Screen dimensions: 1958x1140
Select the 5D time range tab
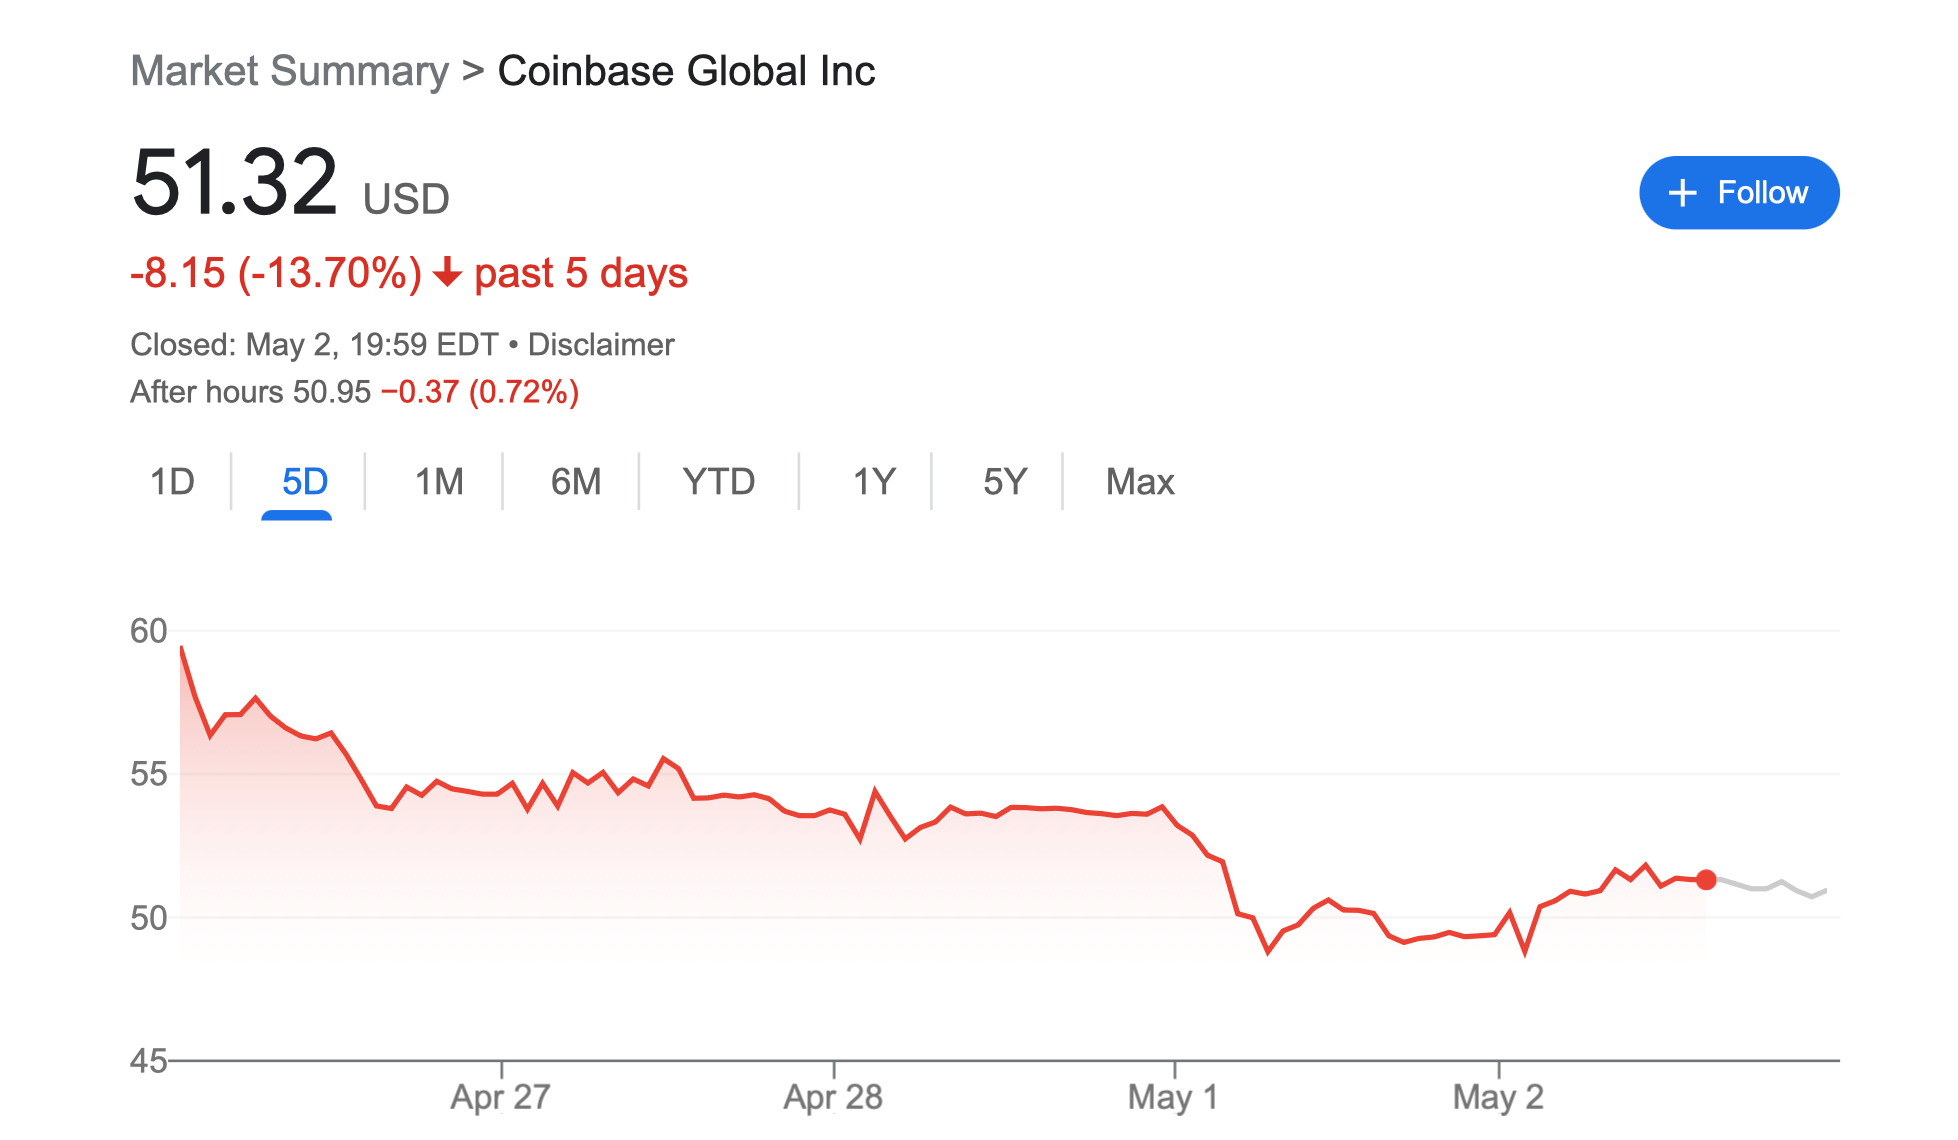click(x=304, y=482)
